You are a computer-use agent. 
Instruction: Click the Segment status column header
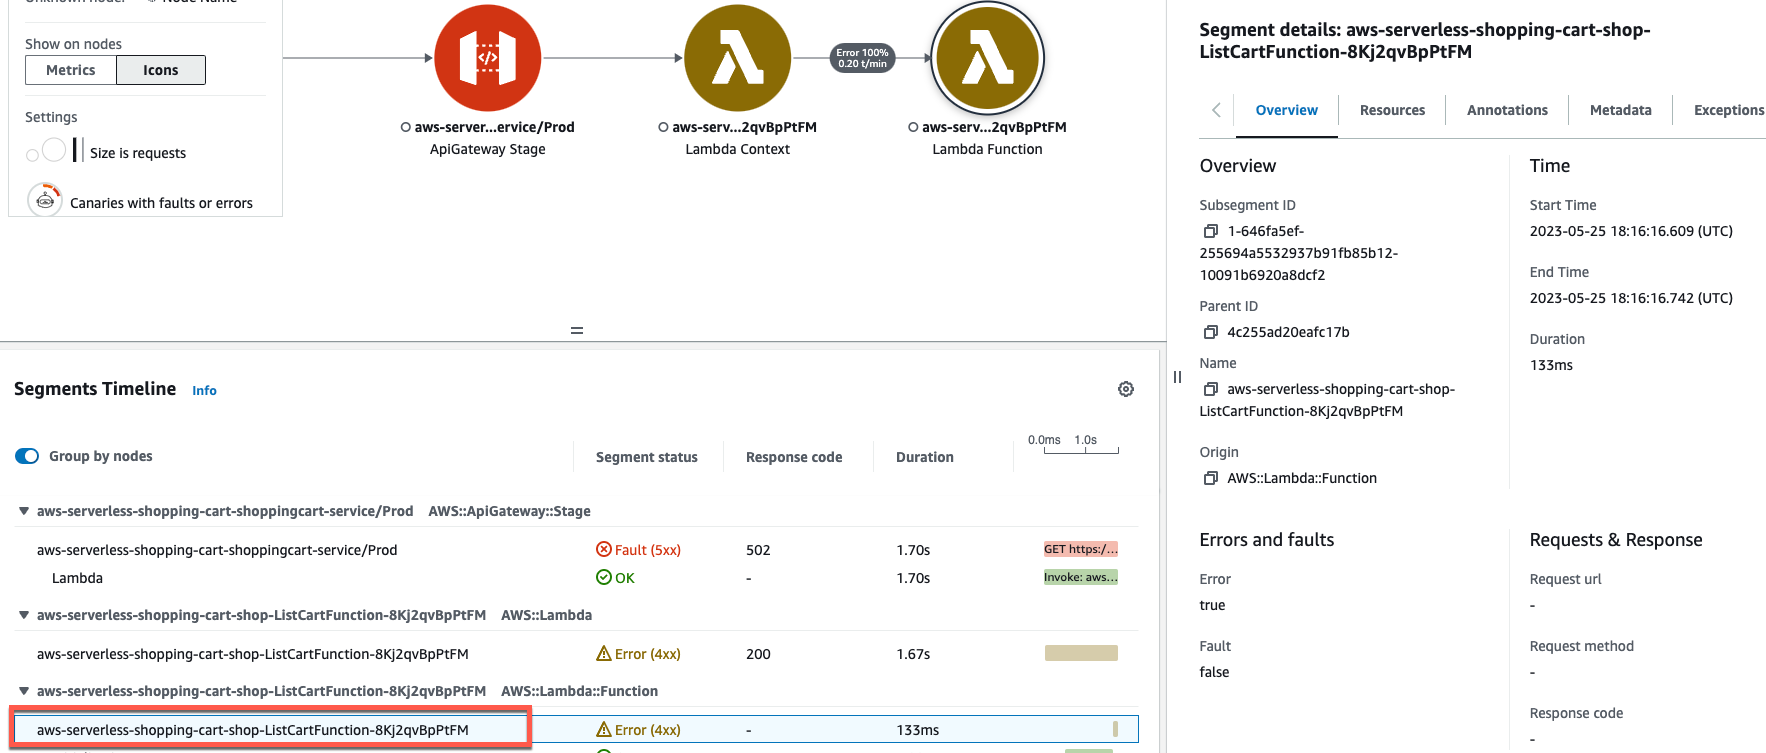pyautogui.click(x=647, y=457)
